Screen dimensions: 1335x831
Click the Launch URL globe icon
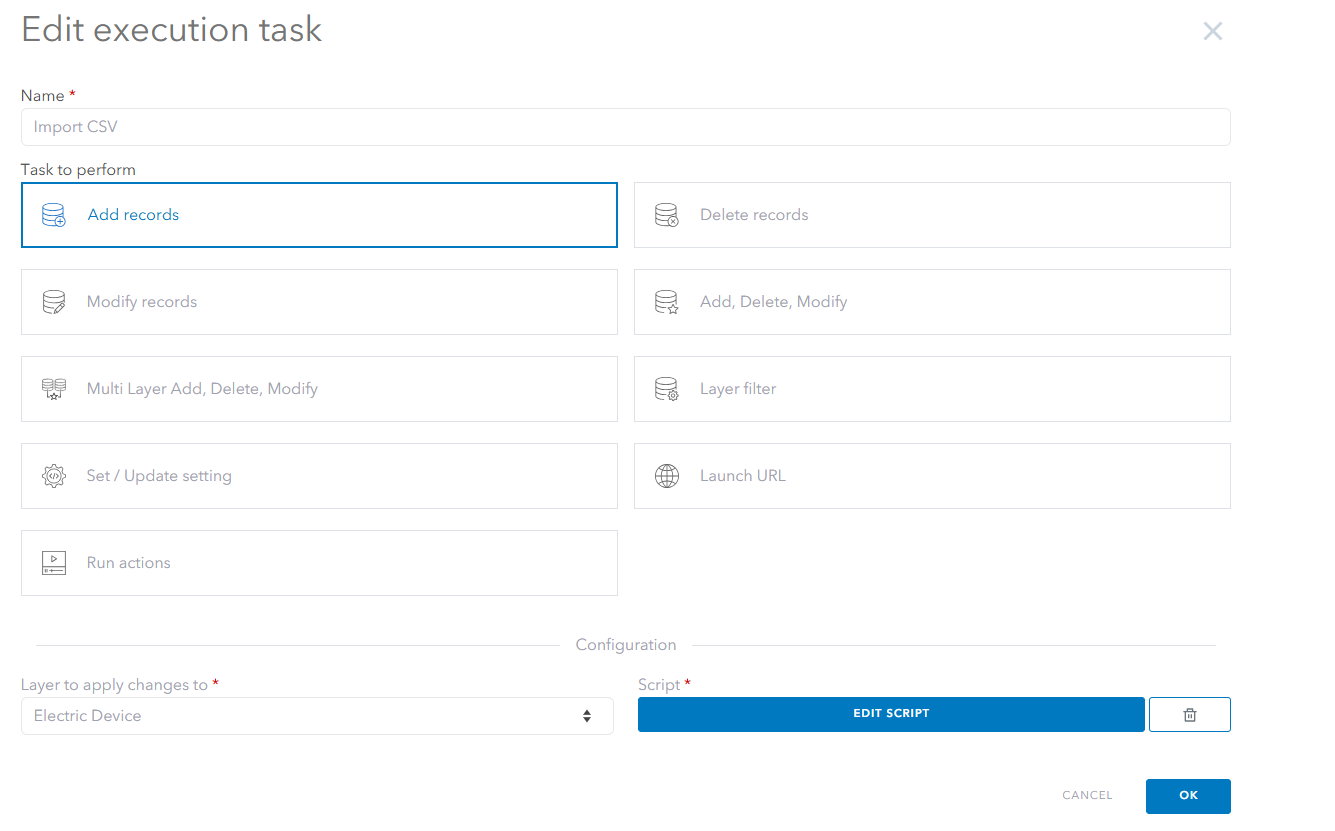[666, 476]
